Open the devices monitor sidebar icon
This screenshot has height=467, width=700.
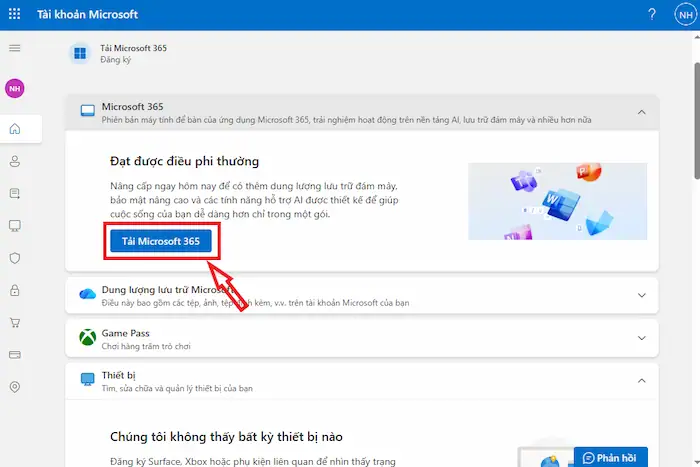click(15, 226)
